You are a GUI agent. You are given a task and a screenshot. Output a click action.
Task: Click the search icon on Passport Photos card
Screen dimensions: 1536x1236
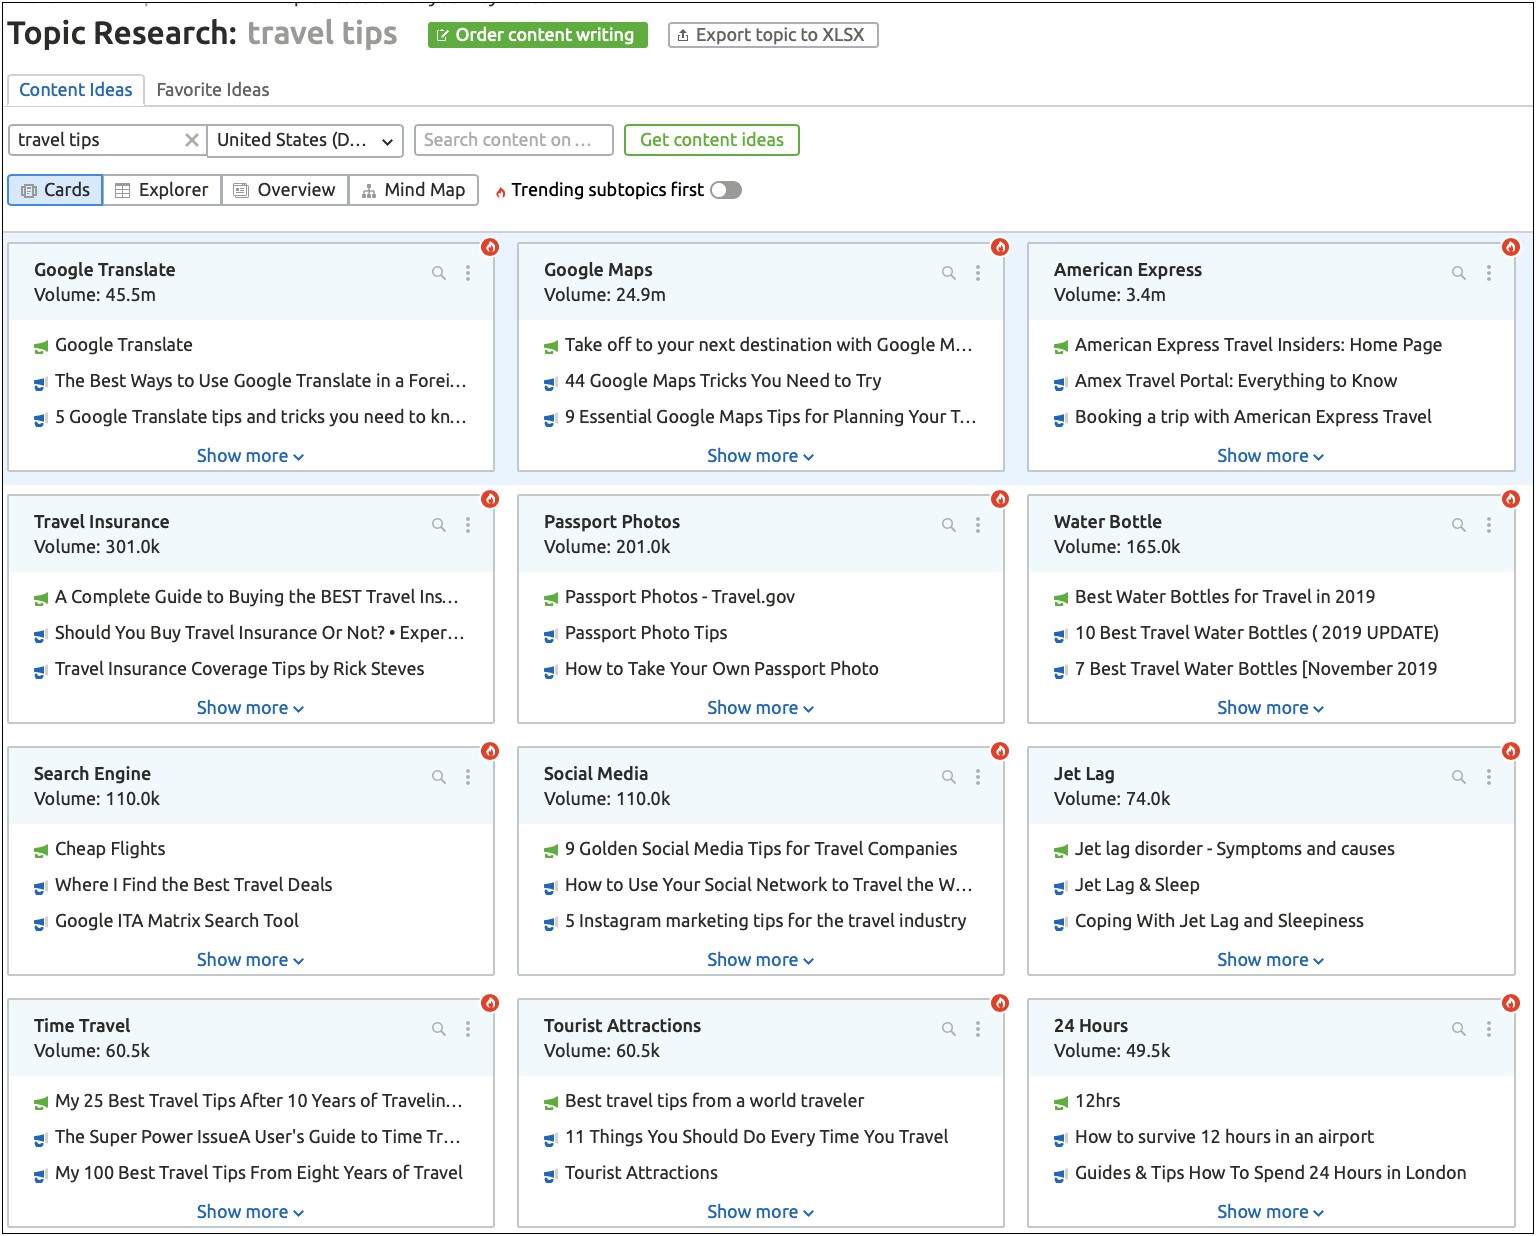coord(948,524)
